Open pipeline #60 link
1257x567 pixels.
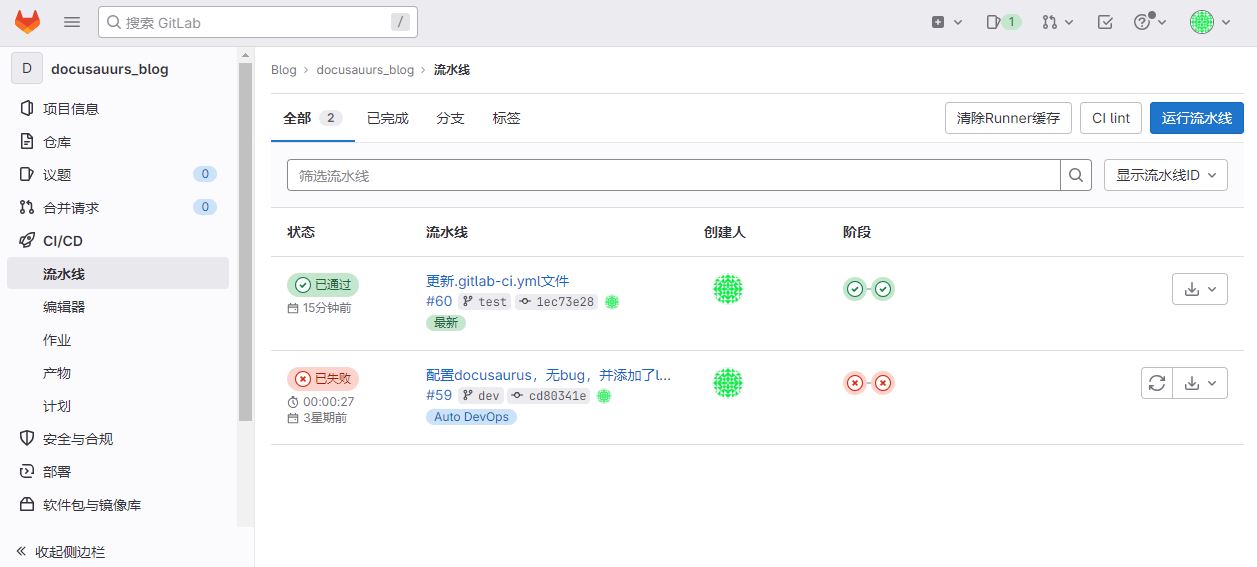(439, 301)
